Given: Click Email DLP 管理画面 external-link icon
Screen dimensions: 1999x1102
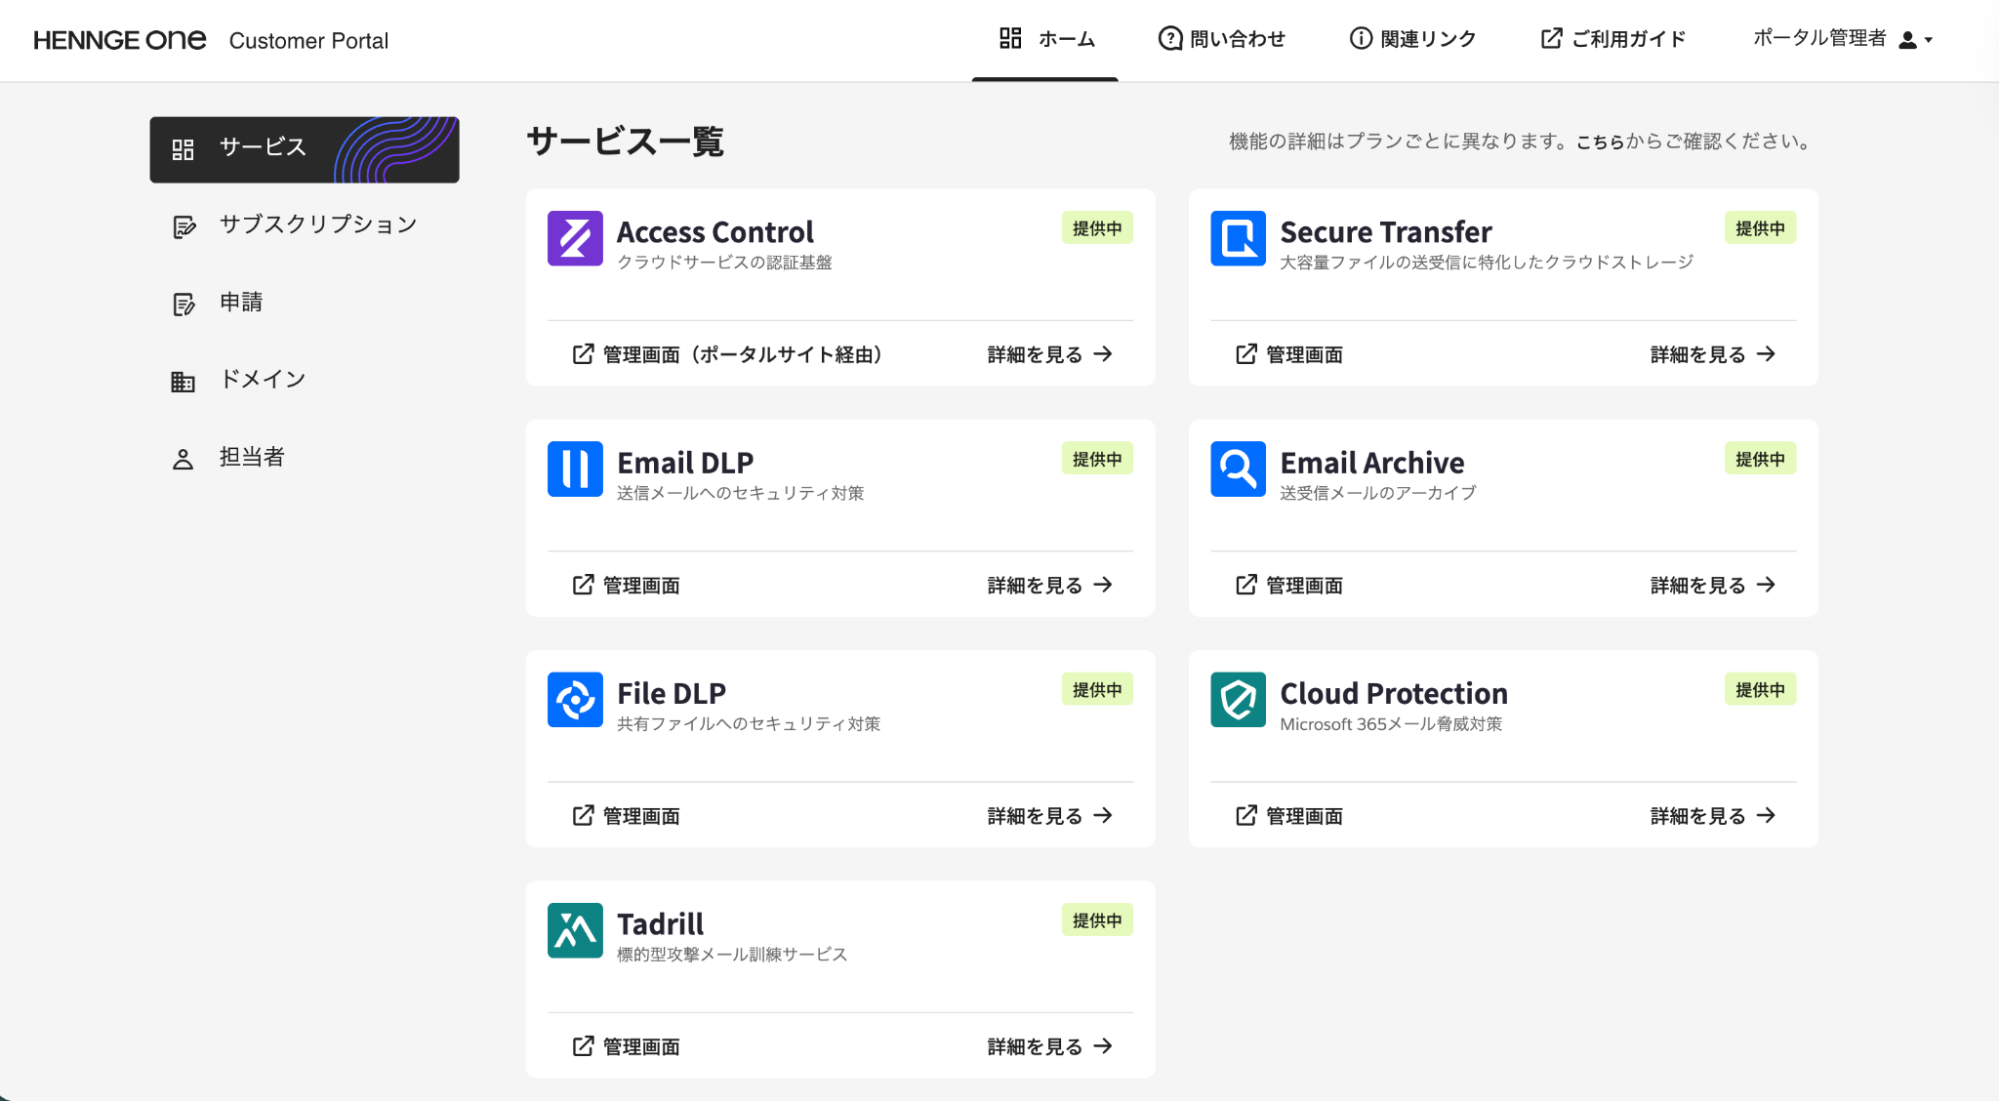Looking at the screenshot, I should pyautogui.click(x=583, y=585).
